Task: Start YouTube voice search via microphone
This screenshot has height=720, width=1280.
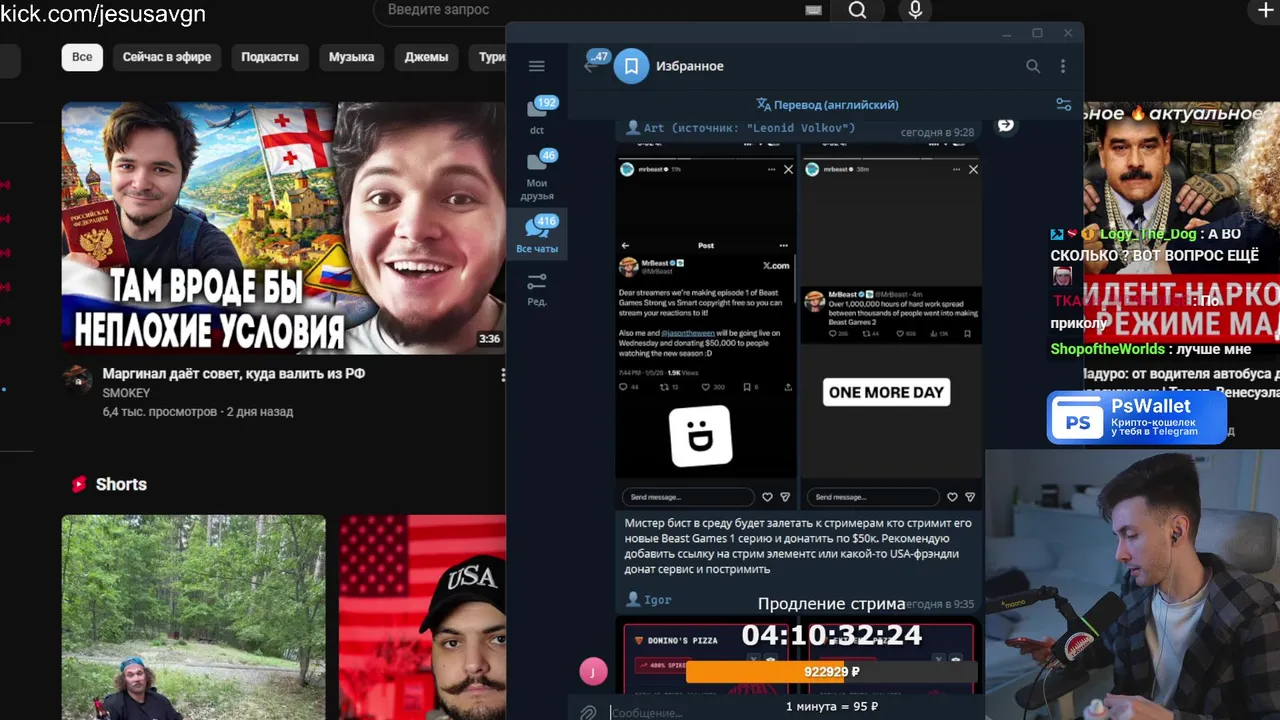Action: tap(915, 11)
